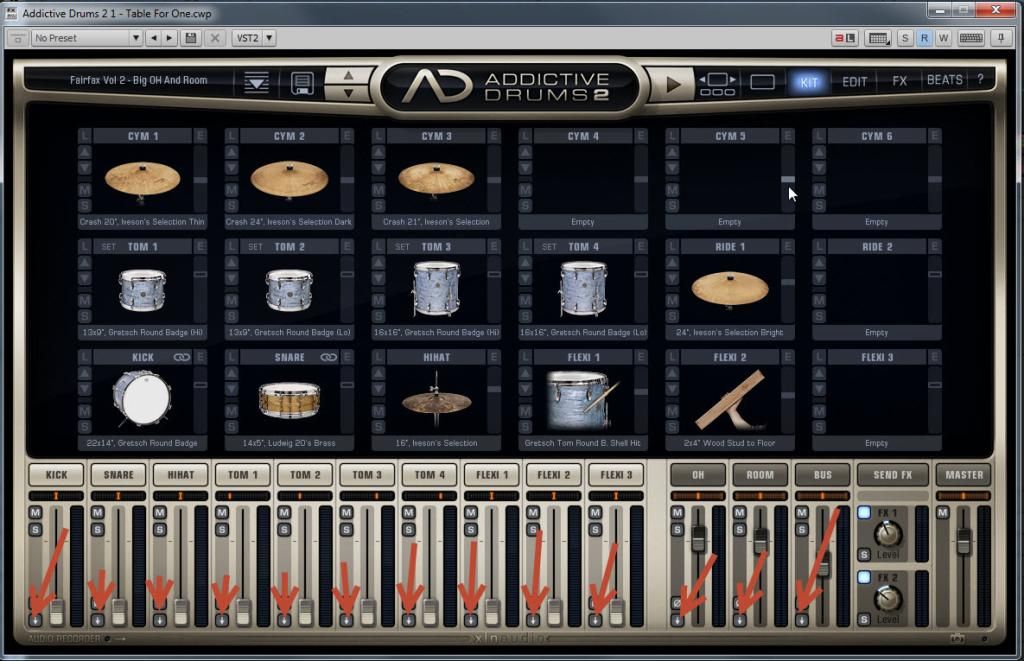Click the link icon on the Kick slot
The height and width of the screenshot is (661, 1024).
coord(181,357)
